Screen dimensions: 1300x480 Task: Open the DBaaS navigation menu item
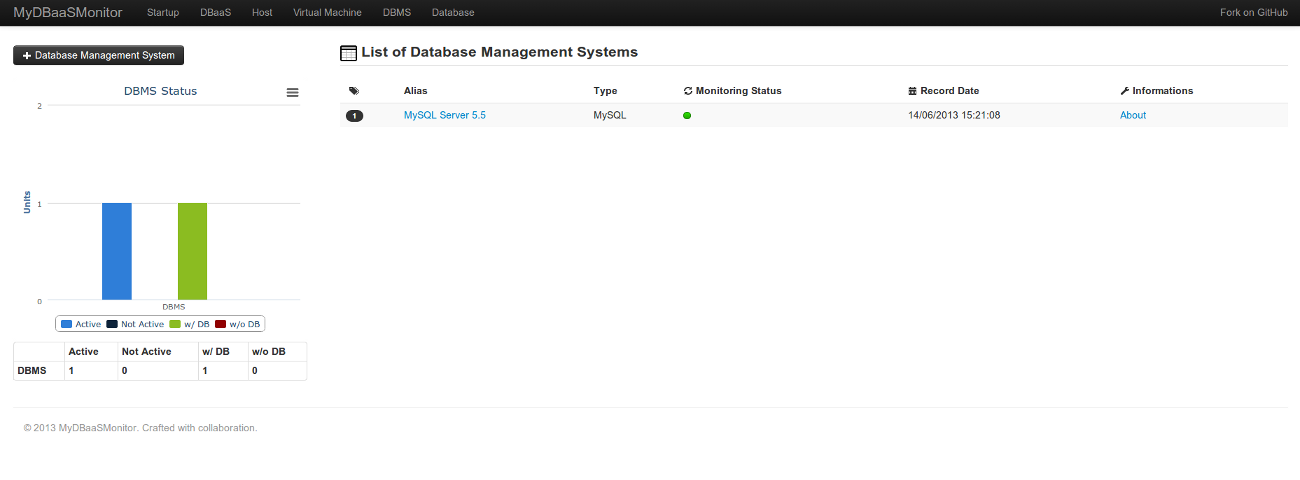point(215,13)
